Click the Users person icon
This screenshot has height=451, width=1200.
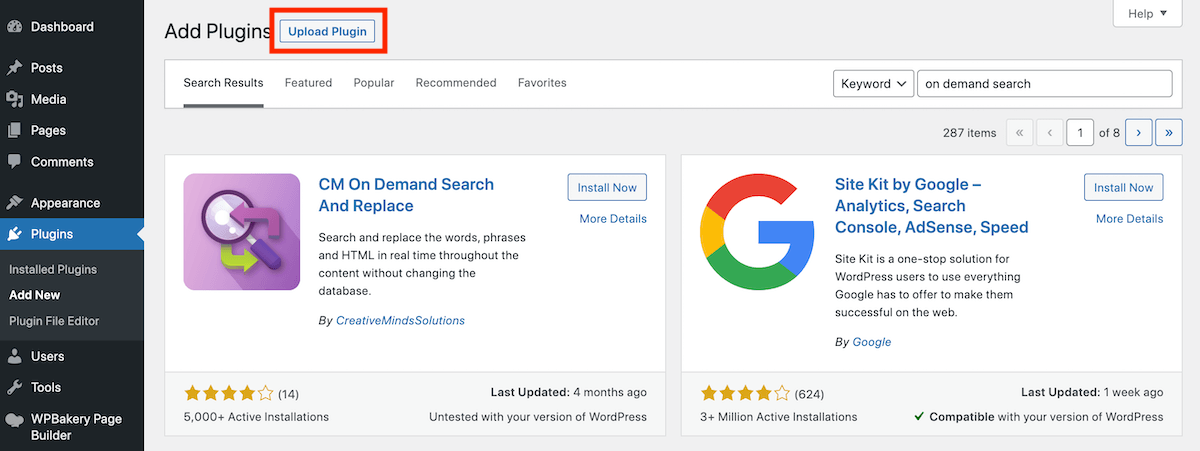pos(14,356)
